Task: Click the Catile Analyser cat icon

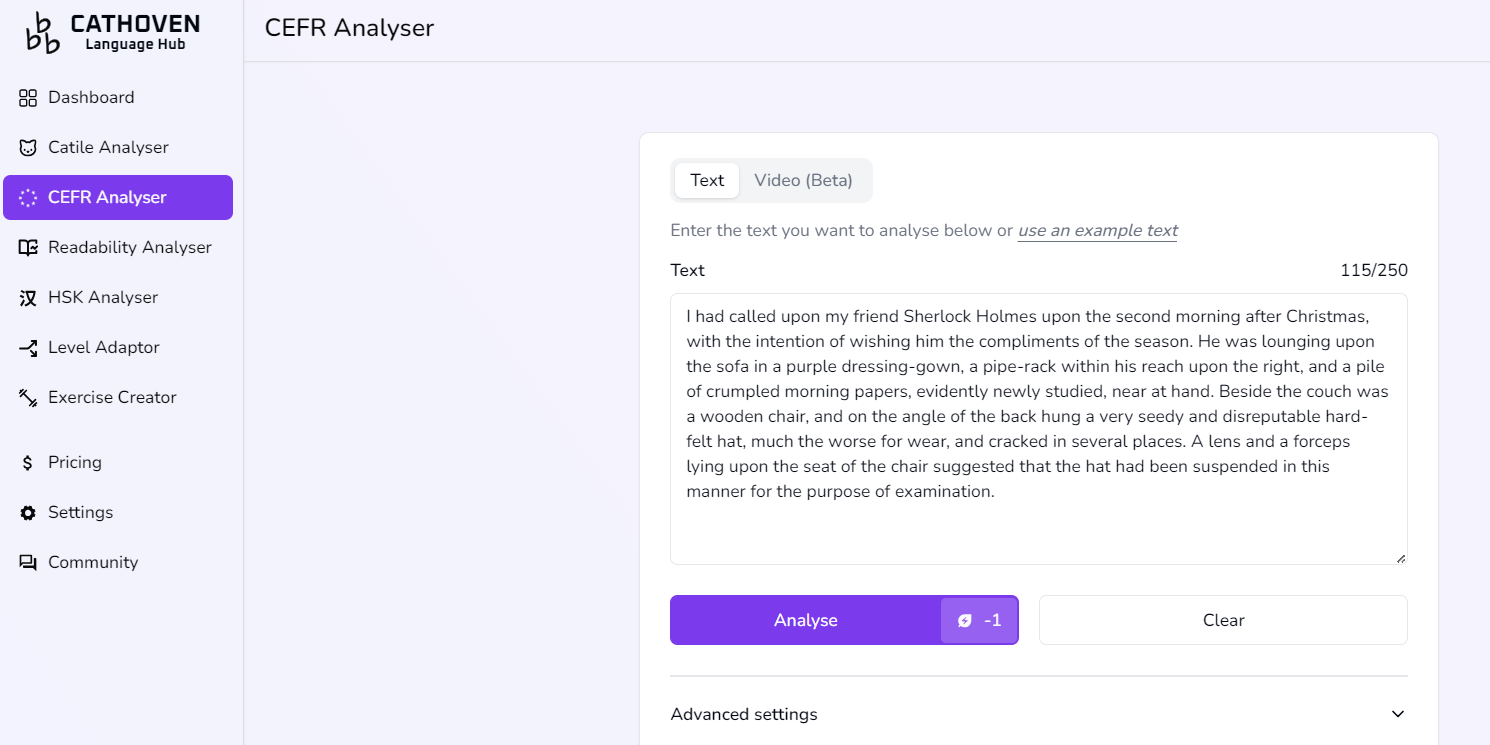Action: tap(28, 148)
